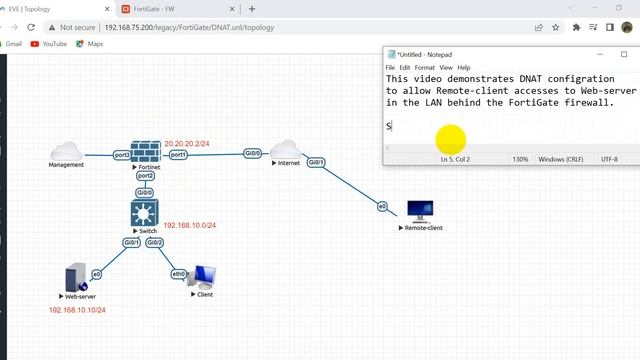Viewport: 640px width, 360px height.
Task: Open Notepad View menu
Action: click(x=446, y=67)
